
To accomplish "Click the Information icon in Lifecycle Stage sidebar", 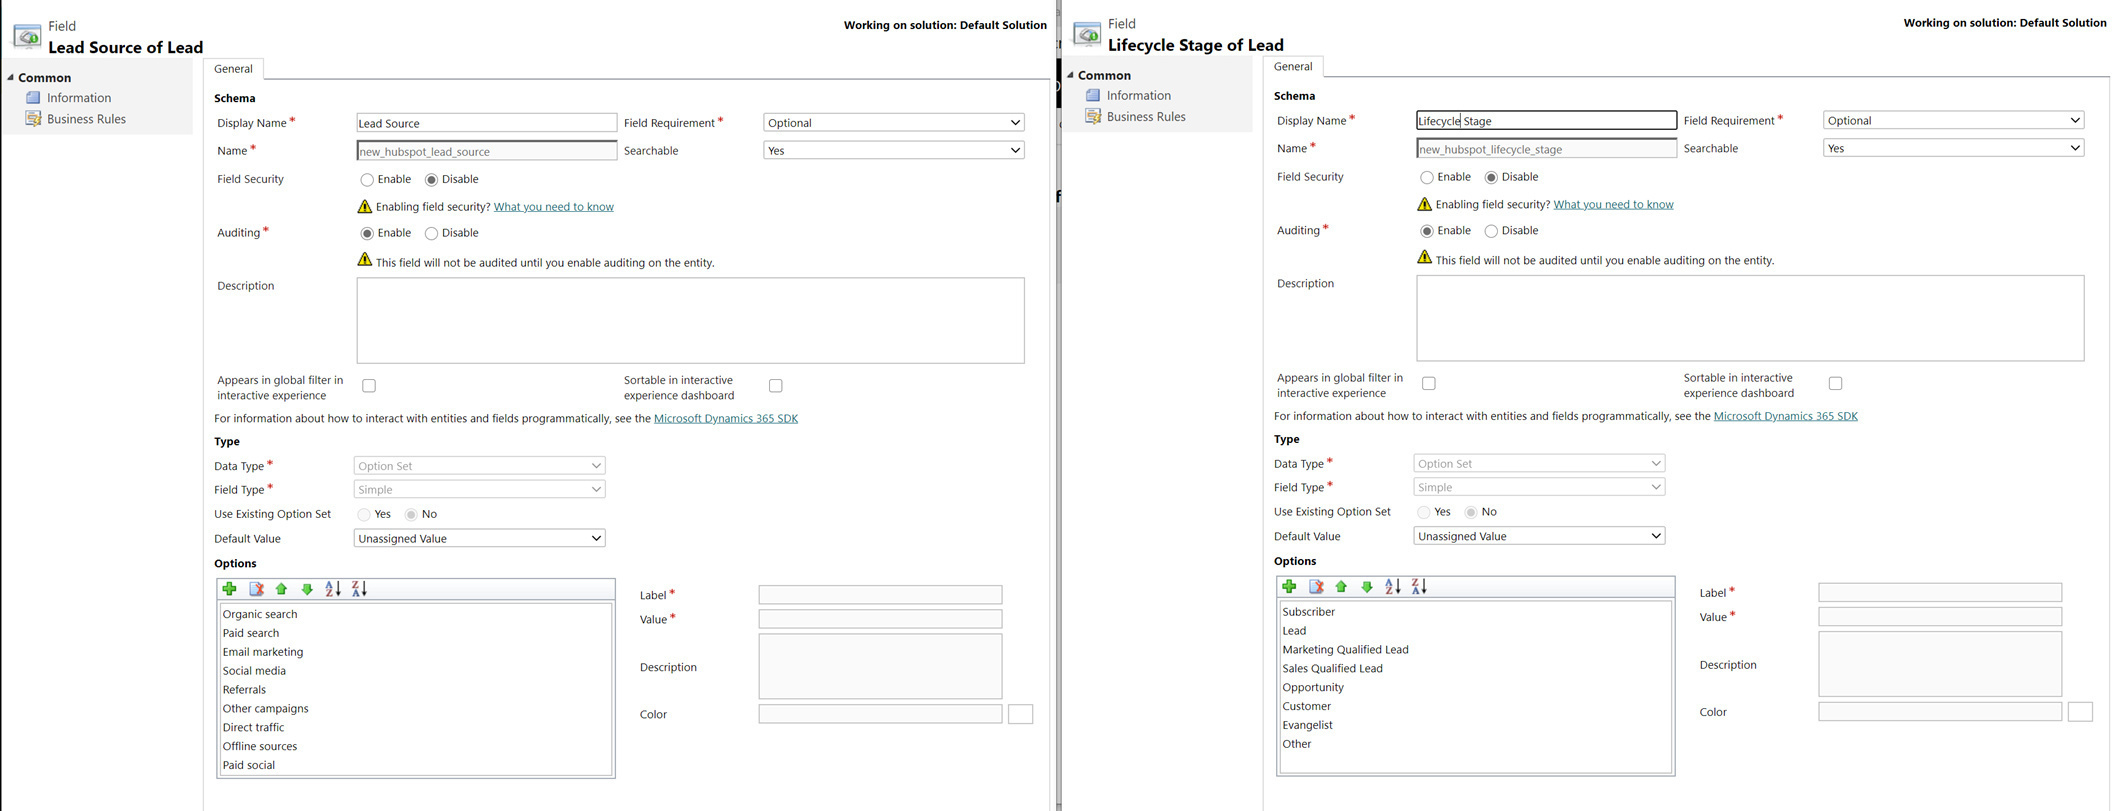I will click(x=1093, y=96).
